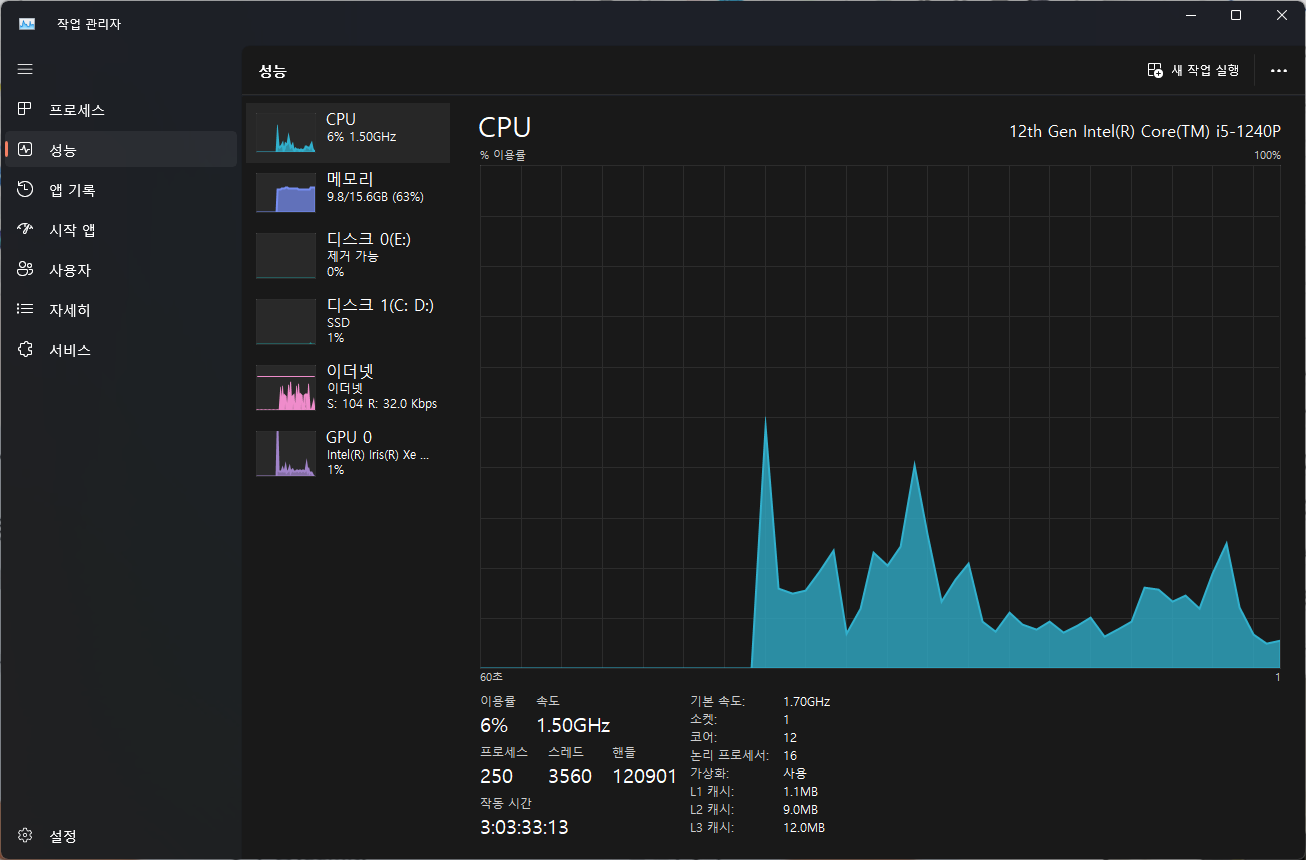Click the 12th Gen Intel Core i5-1240P name
Image resolution: width=1306 pixels, height=860 pixels.
pos(1145,131)
